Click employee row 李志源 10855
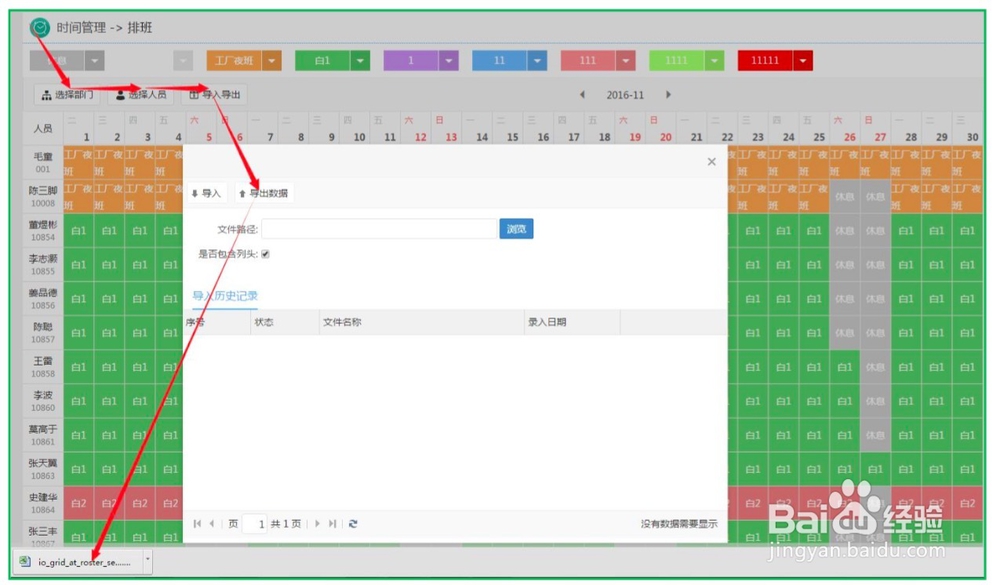Screen dimensions: 1000x585 point(43,265)
